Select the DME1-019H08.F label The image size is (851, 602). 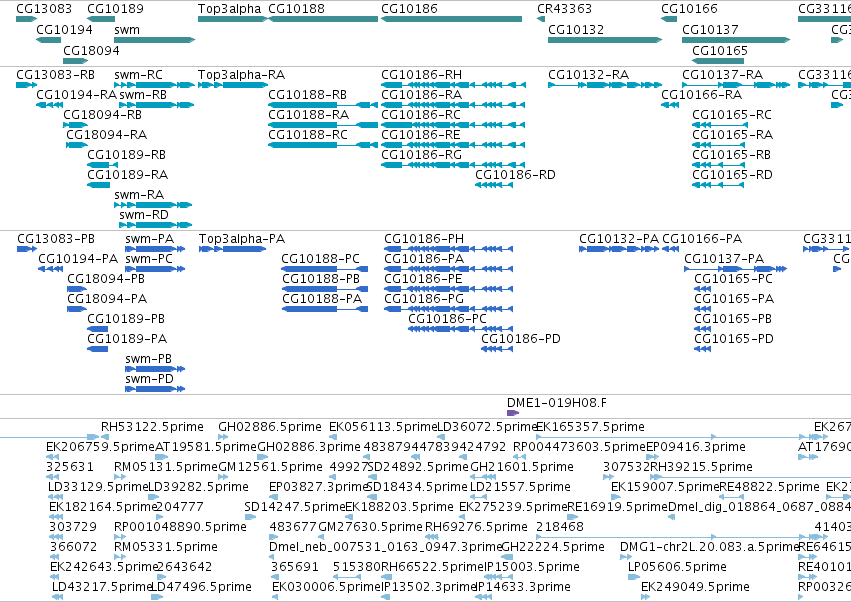tap(557, 403)
